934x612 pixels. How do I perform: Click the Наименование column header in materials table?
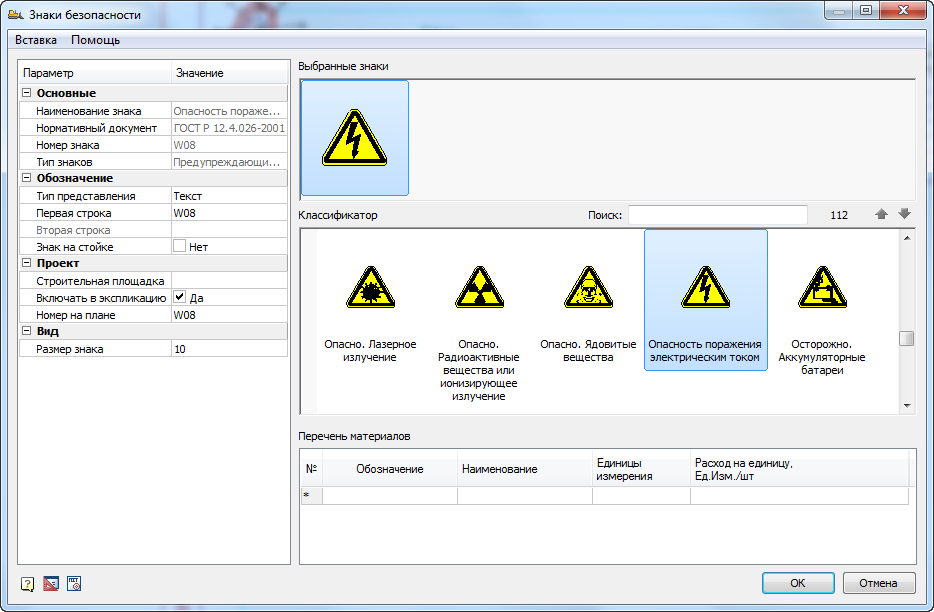click(x=525, y=469)
